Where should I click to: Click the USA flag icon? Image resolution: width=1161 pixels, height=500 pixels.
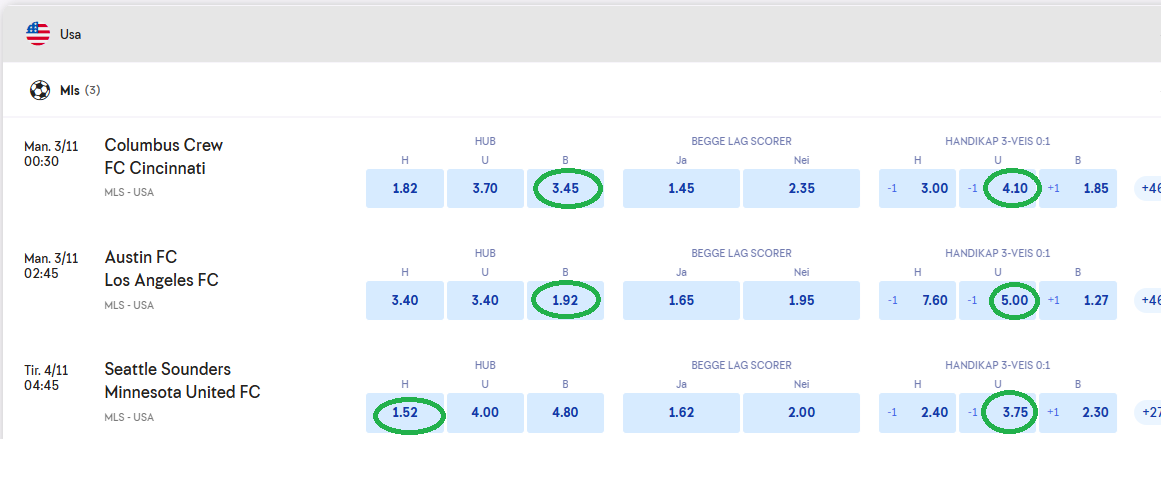[38, 34]
